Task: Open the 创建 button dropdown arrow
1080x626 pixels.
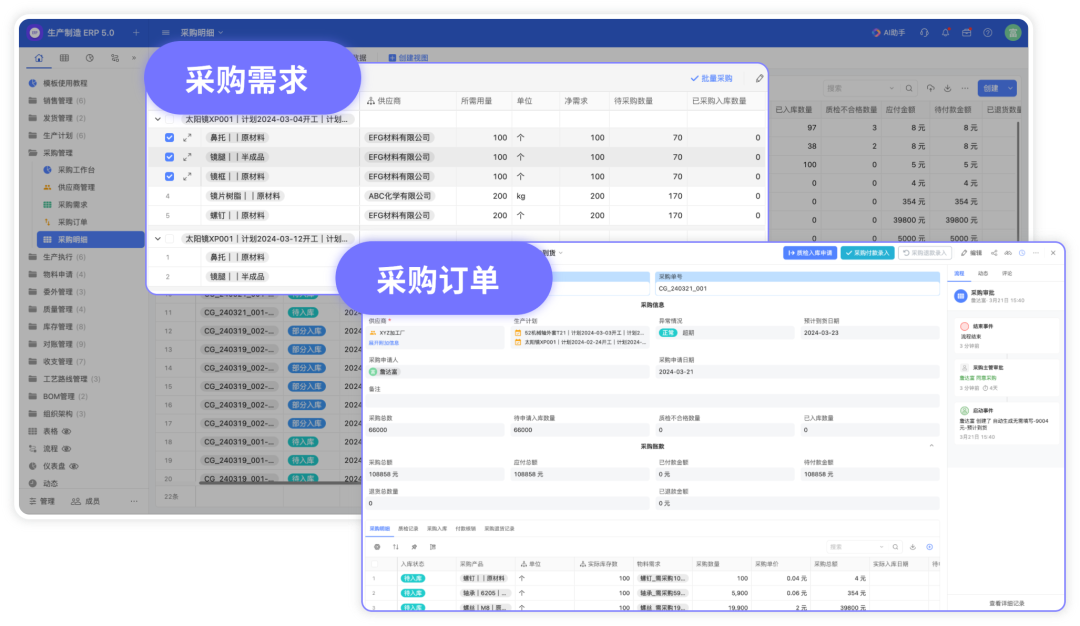Action: 1010,88
